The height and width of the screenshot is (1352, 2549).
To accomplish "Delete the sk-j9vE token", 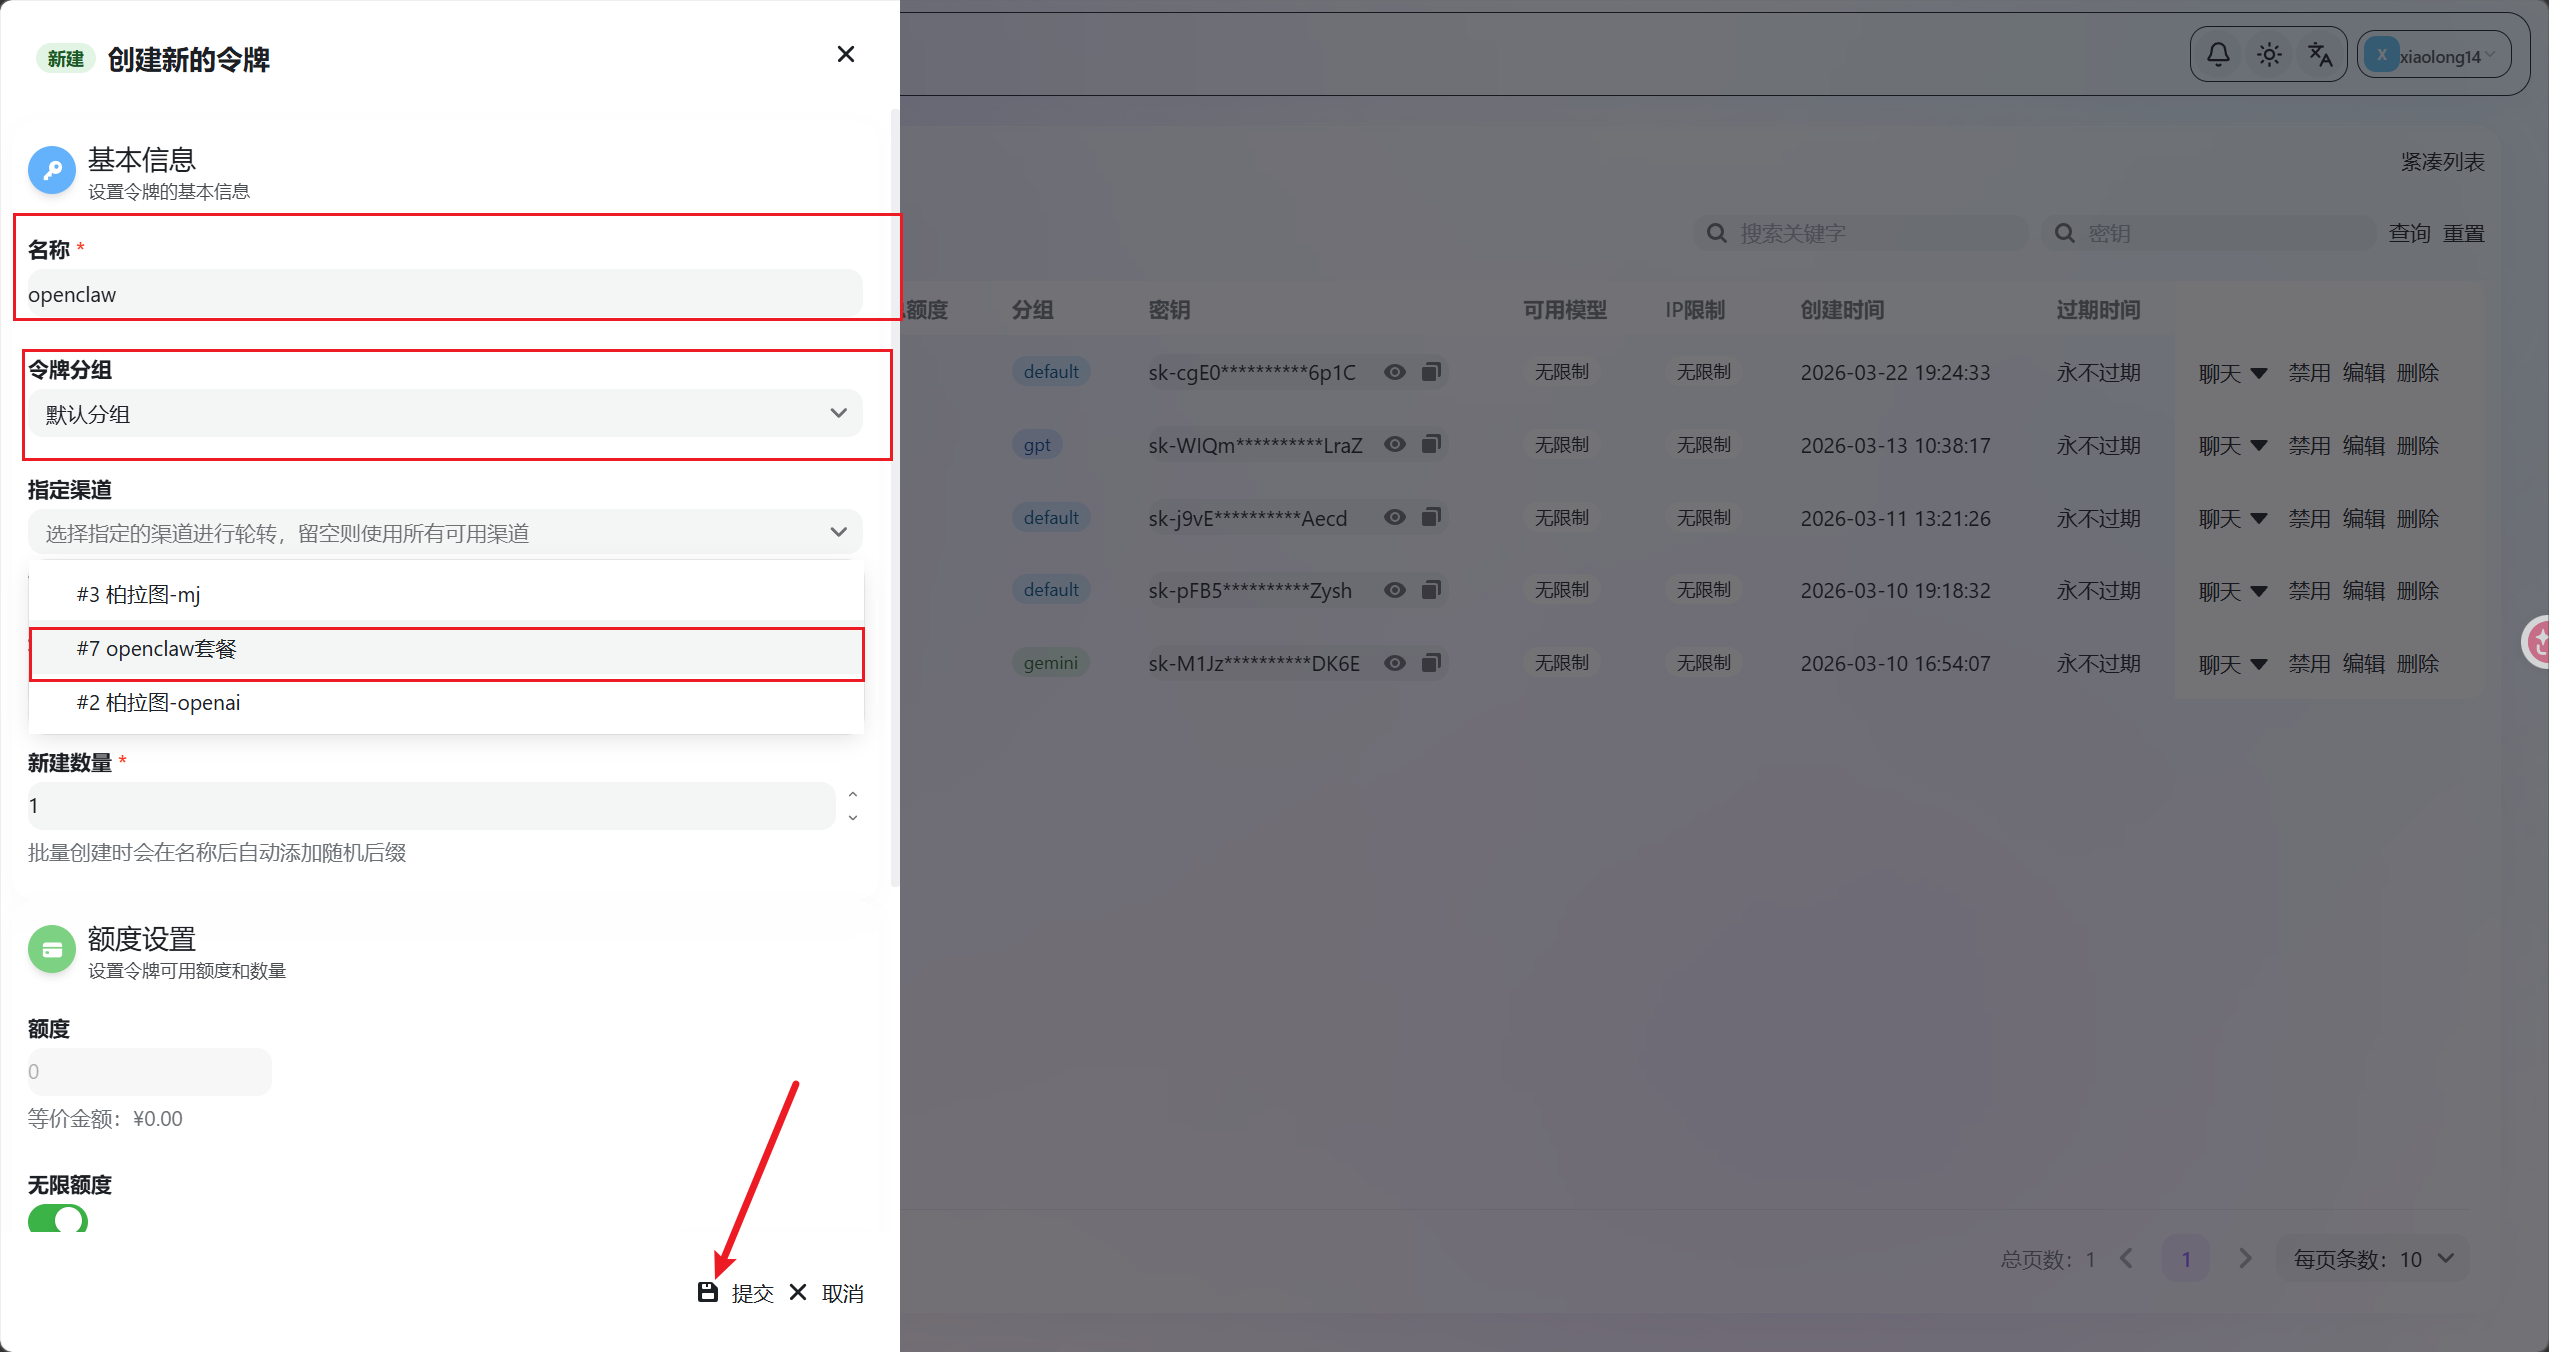I will (x=2417, y=519).
